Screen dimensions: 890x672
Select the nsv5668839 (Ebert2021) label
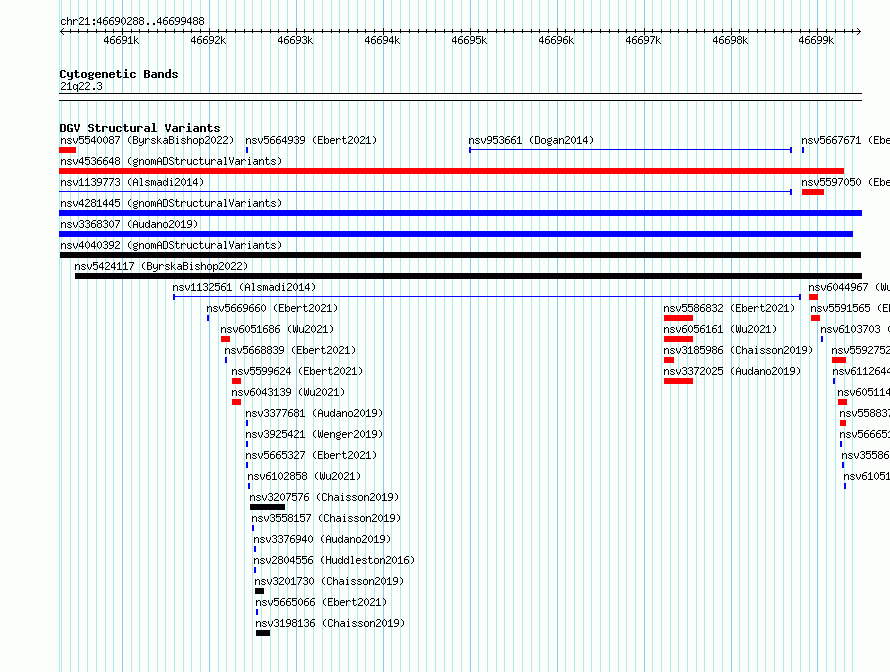290,350
